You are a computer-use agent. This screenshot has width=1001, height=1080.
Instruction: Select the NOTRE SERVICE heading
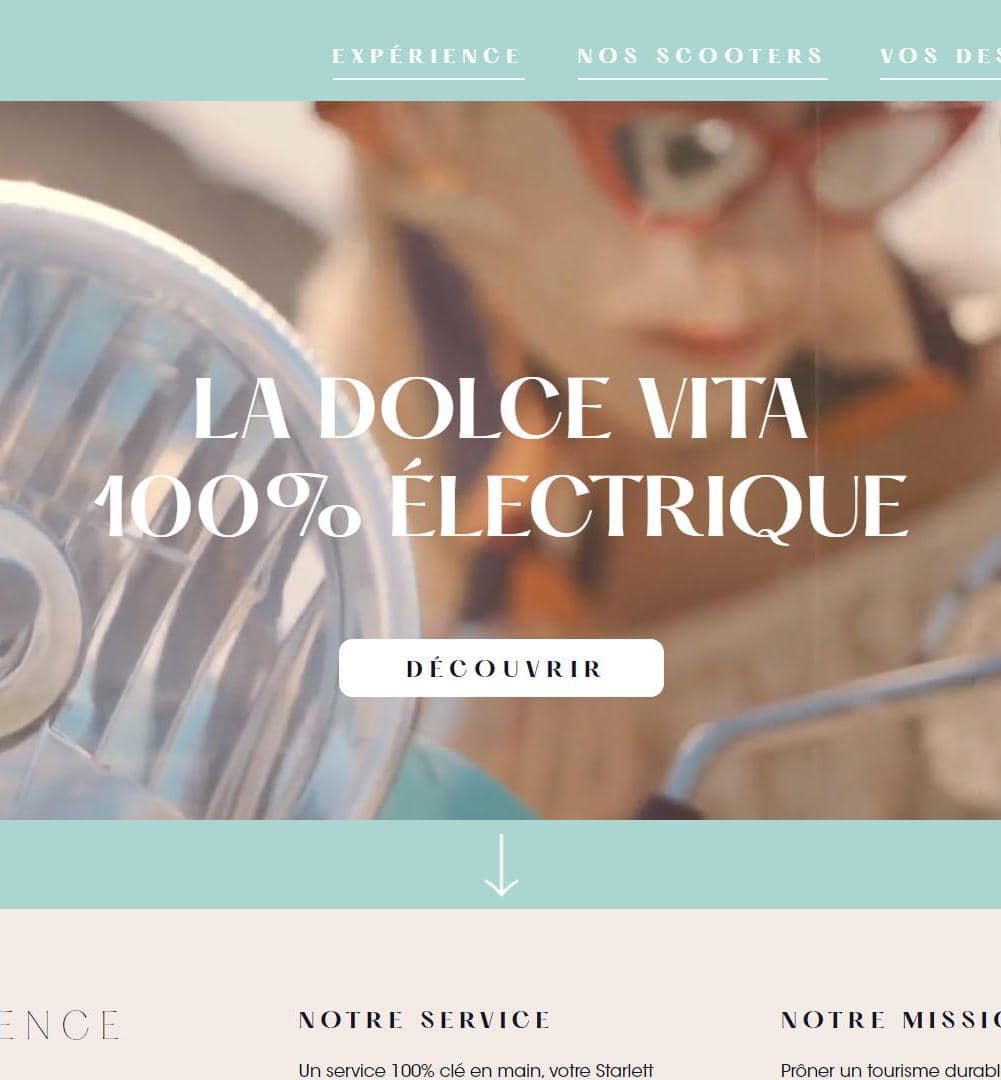click(424, 1019)
